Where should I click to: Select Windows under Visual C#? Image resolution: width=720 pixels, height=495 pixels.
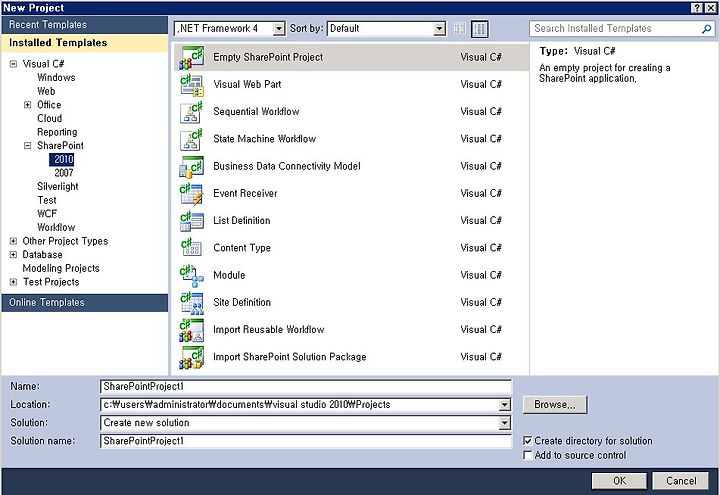point(56,78)
